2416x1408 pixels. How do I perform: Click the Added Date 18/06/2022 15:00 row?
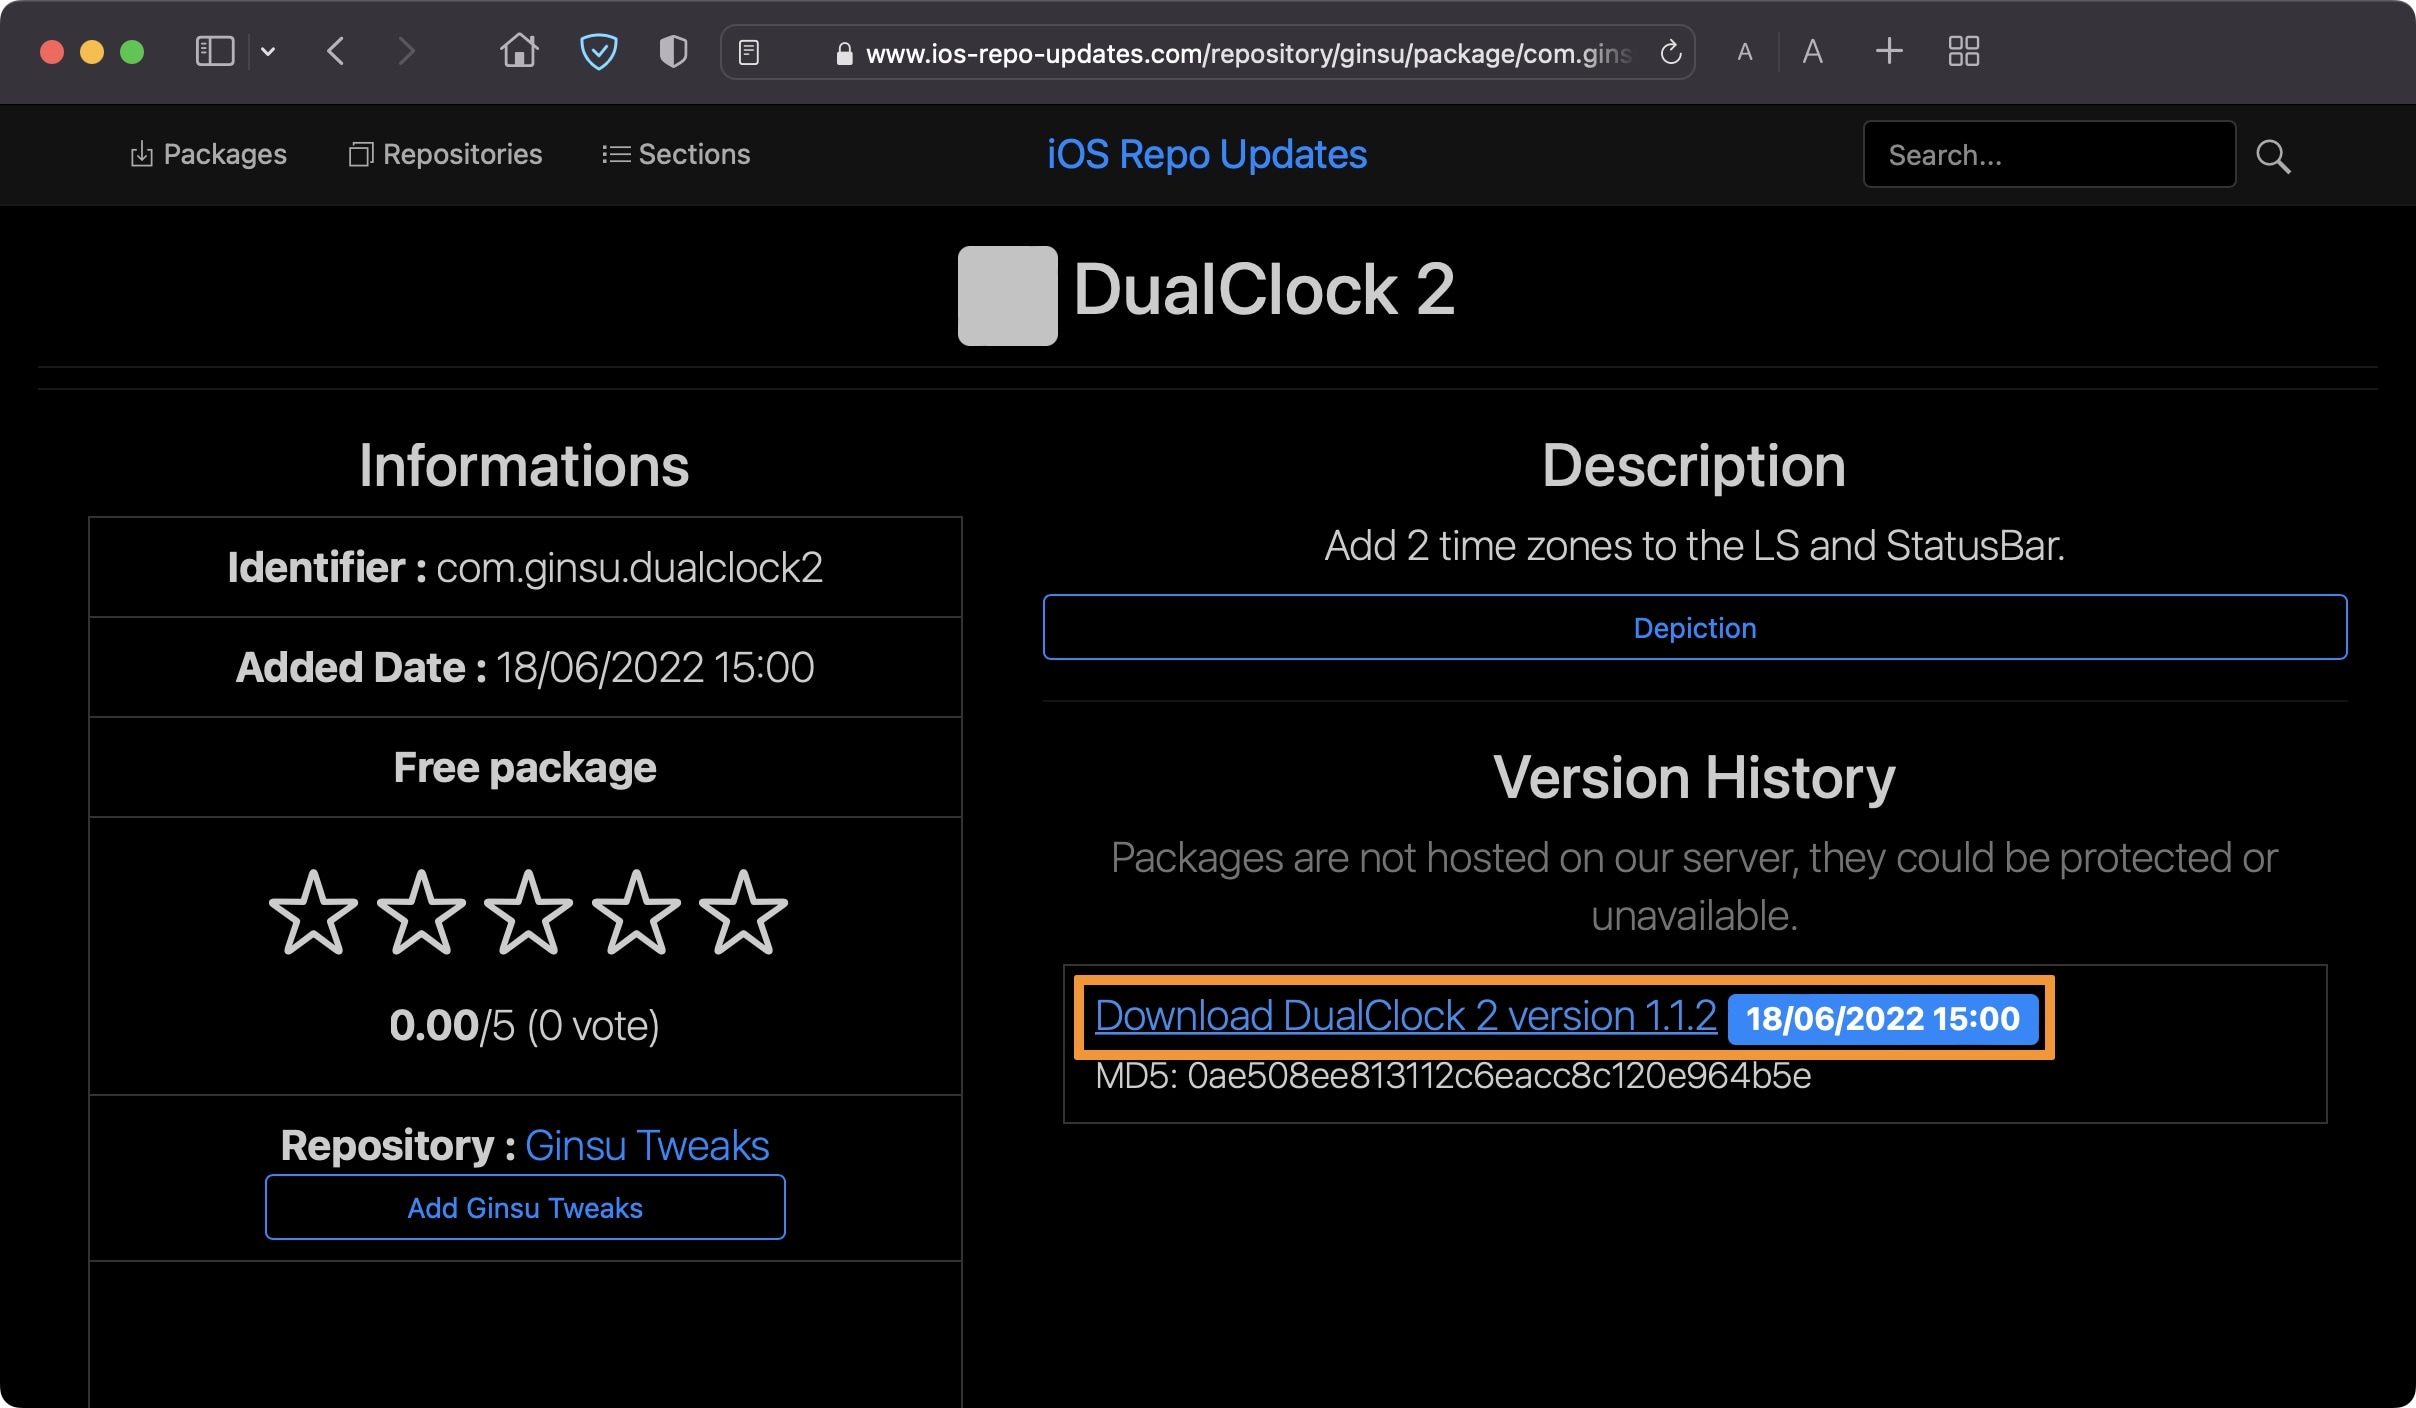[x=525, y=667]
